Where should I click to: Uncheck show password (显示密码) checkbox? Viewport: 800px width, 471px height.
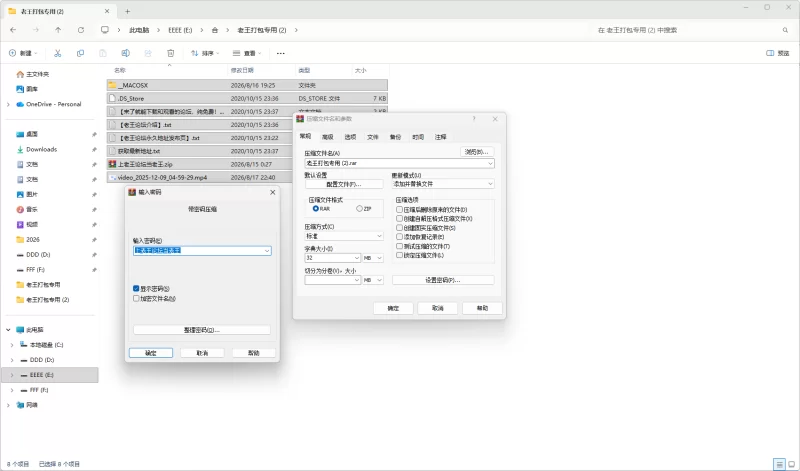tap(136, 288)
